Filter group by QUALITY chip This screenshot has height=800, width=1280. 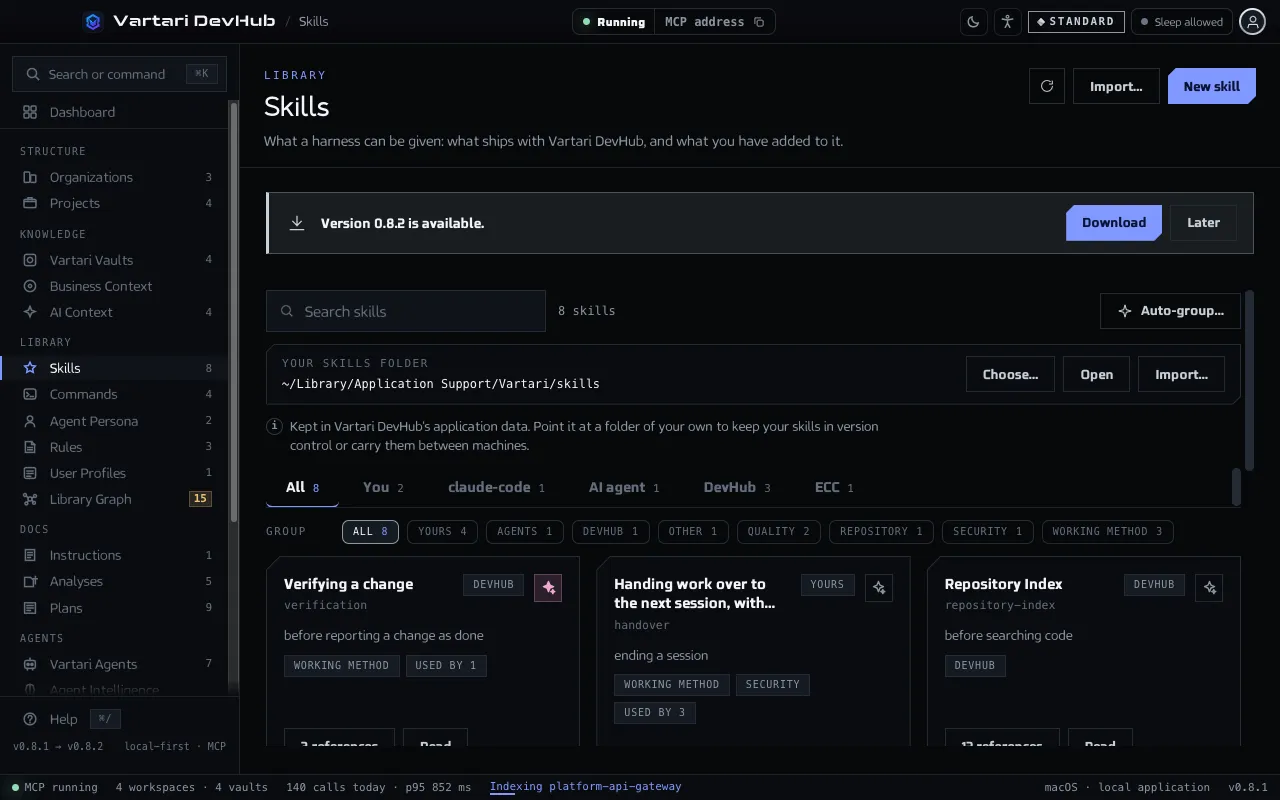tap(779, 532)
